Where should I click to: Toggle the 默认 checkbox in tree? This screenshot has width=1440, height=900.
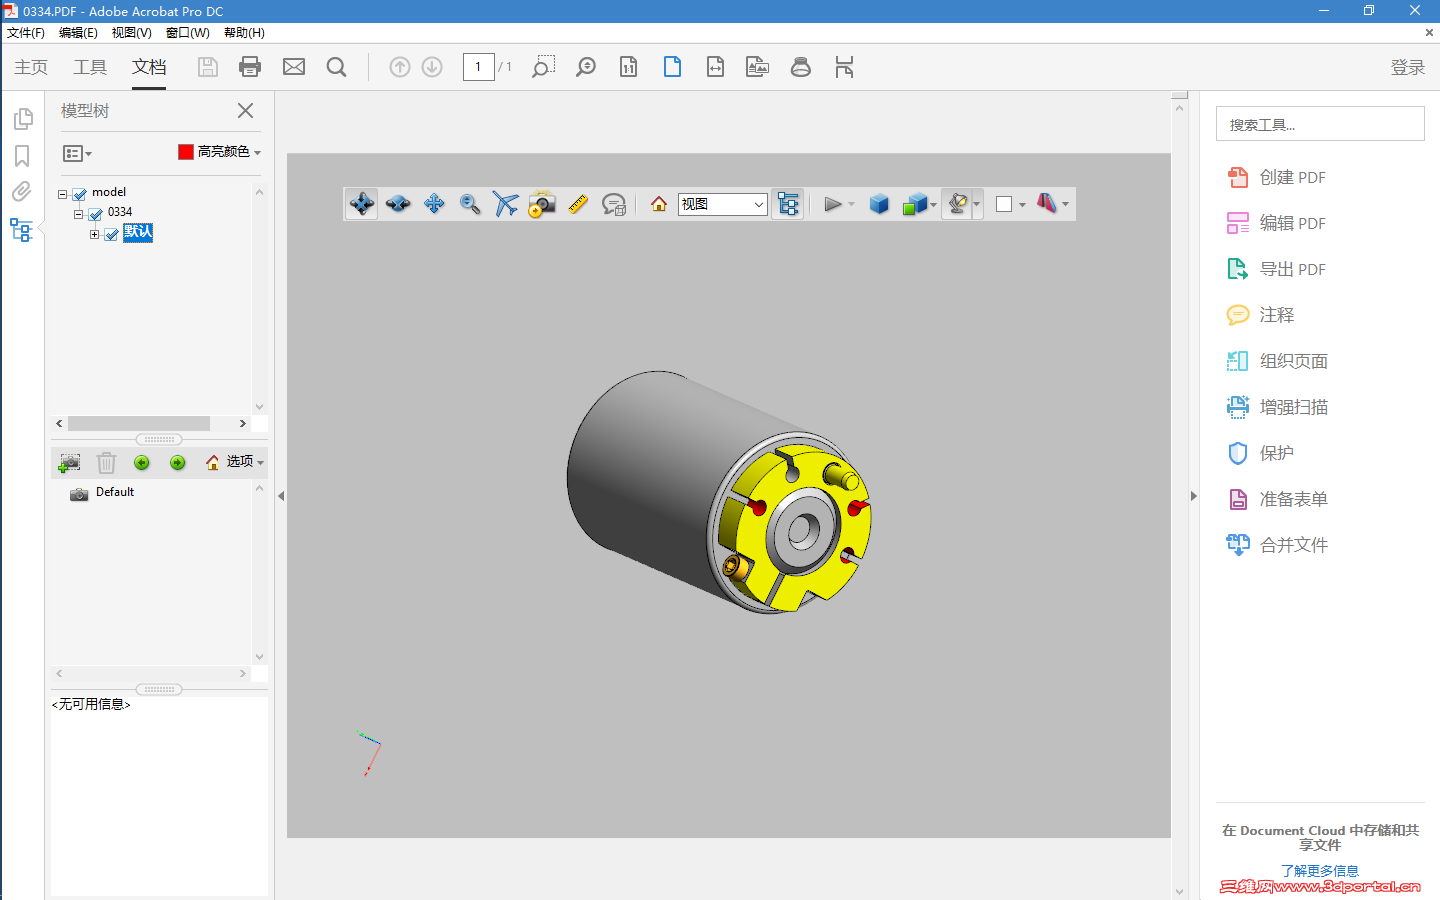[x=112, y=234]
